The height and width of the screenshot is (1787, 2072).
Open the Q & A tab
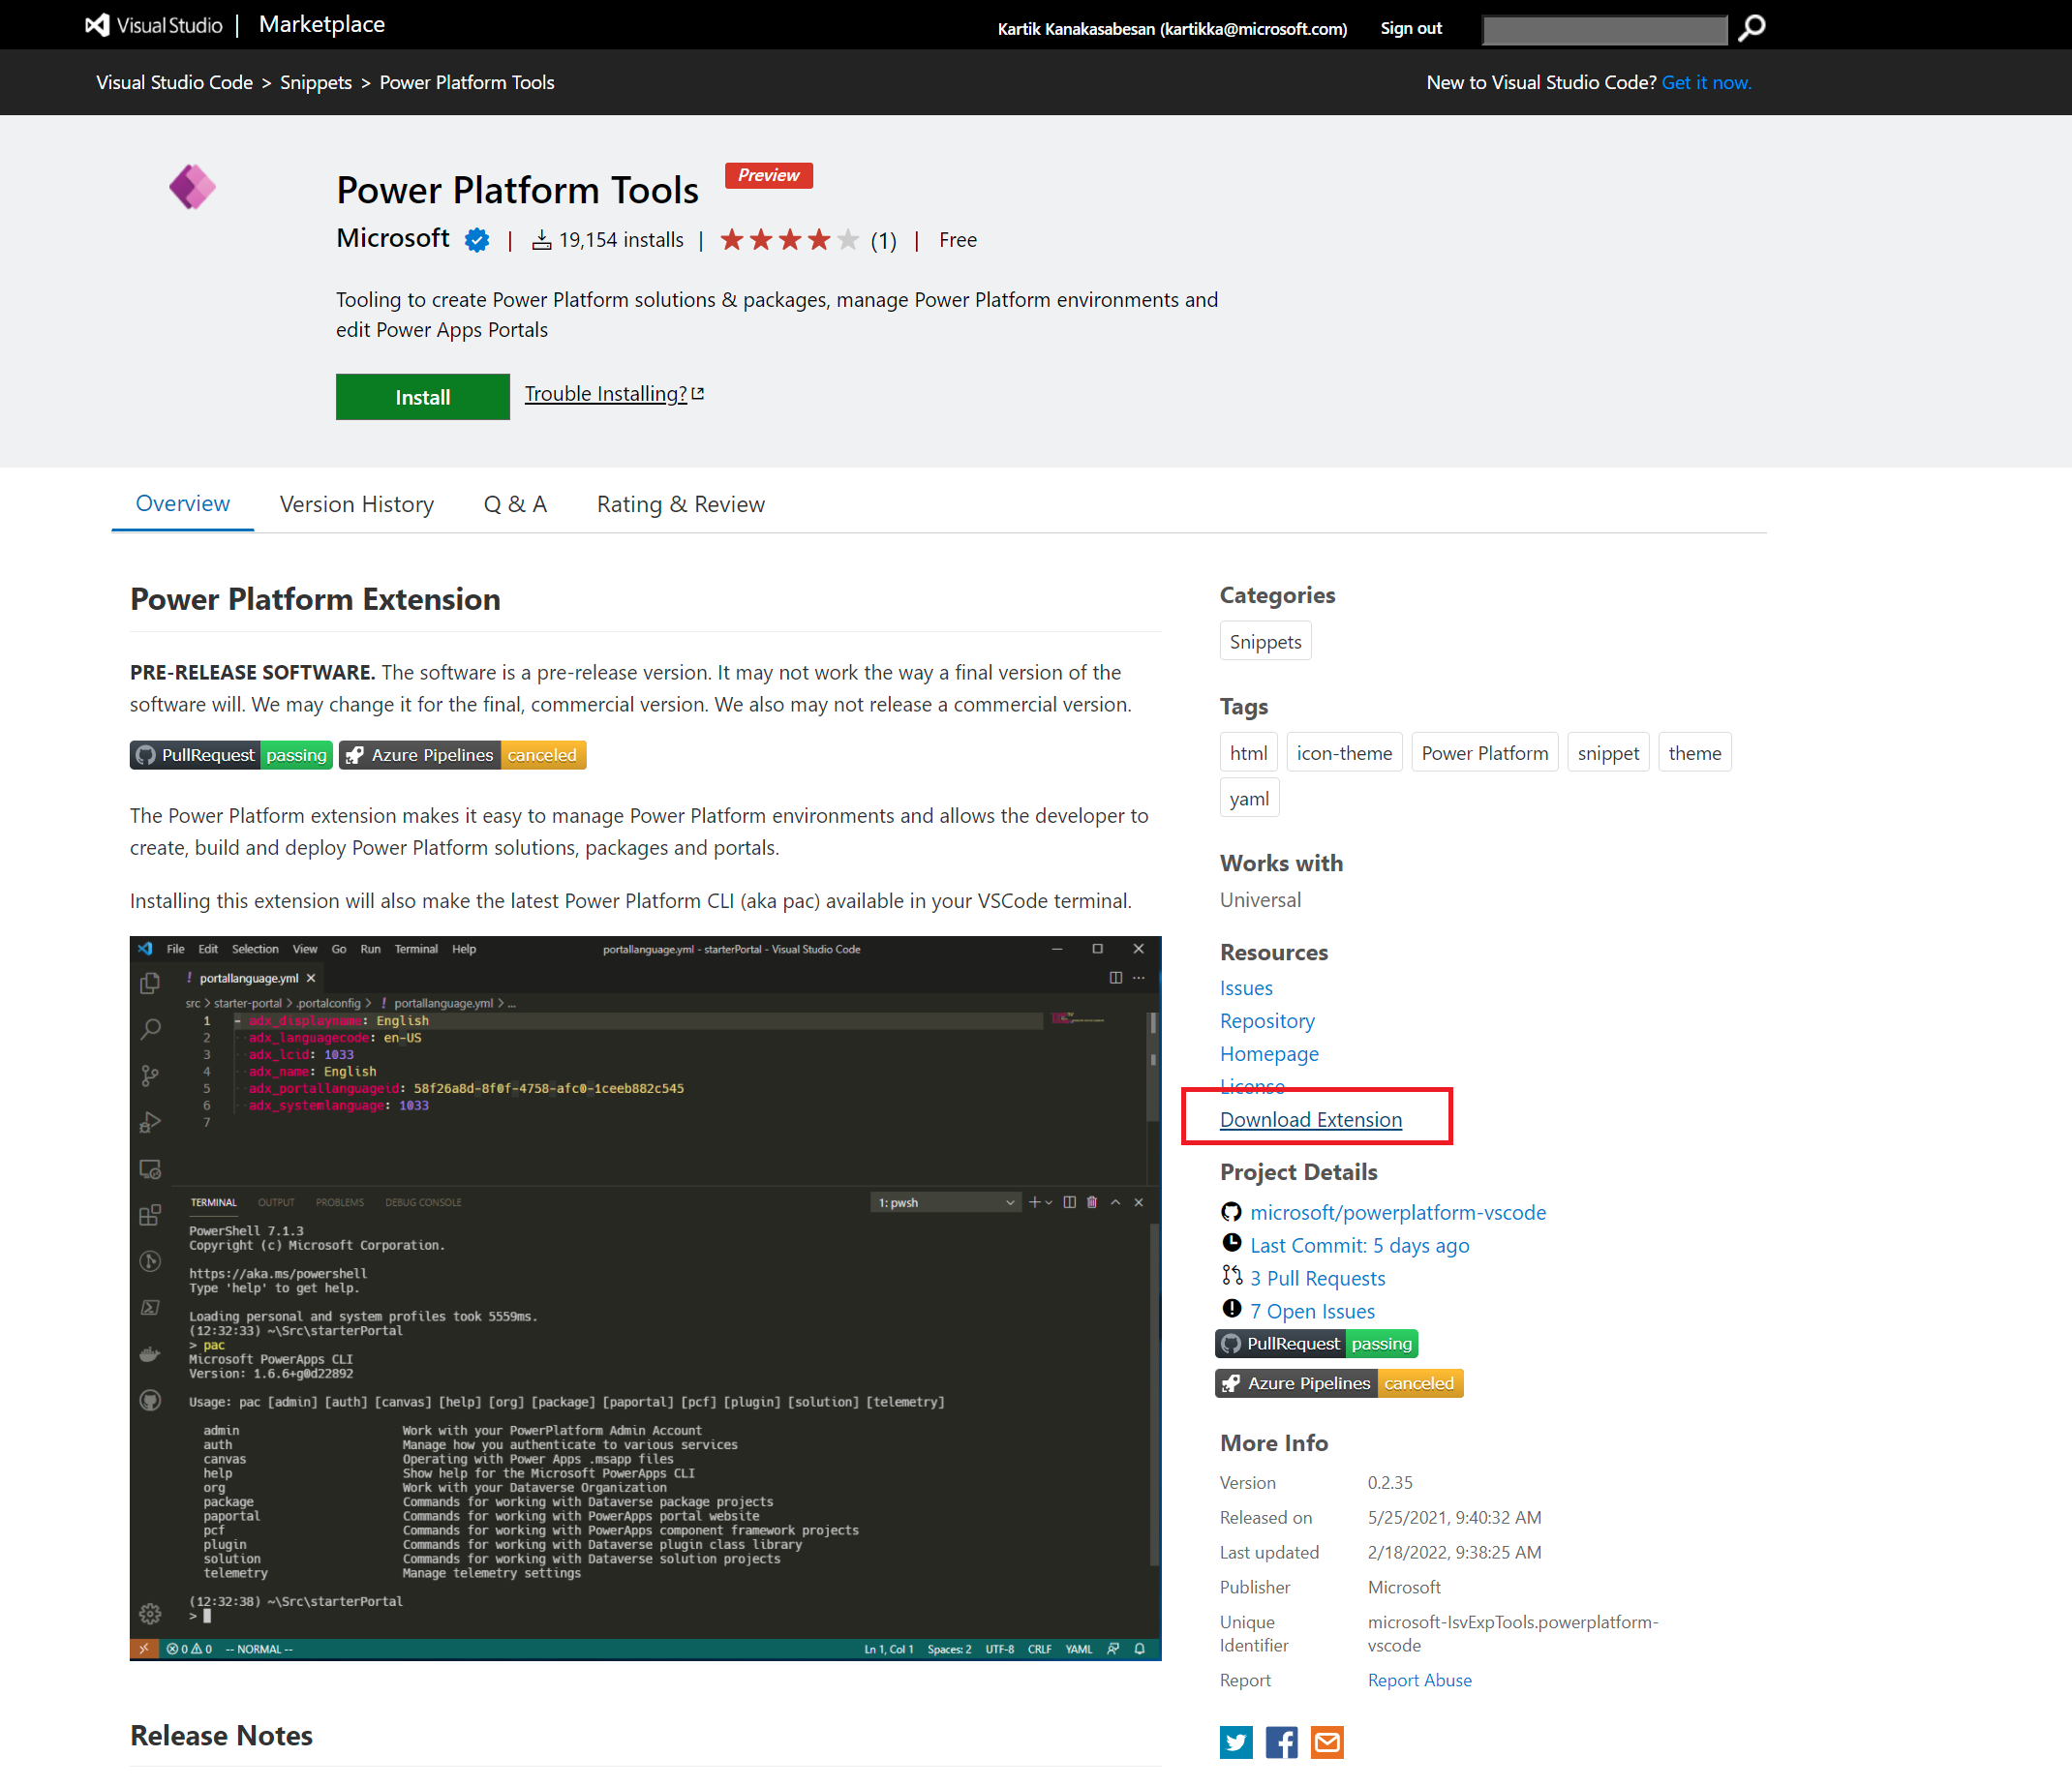[515, 504]
